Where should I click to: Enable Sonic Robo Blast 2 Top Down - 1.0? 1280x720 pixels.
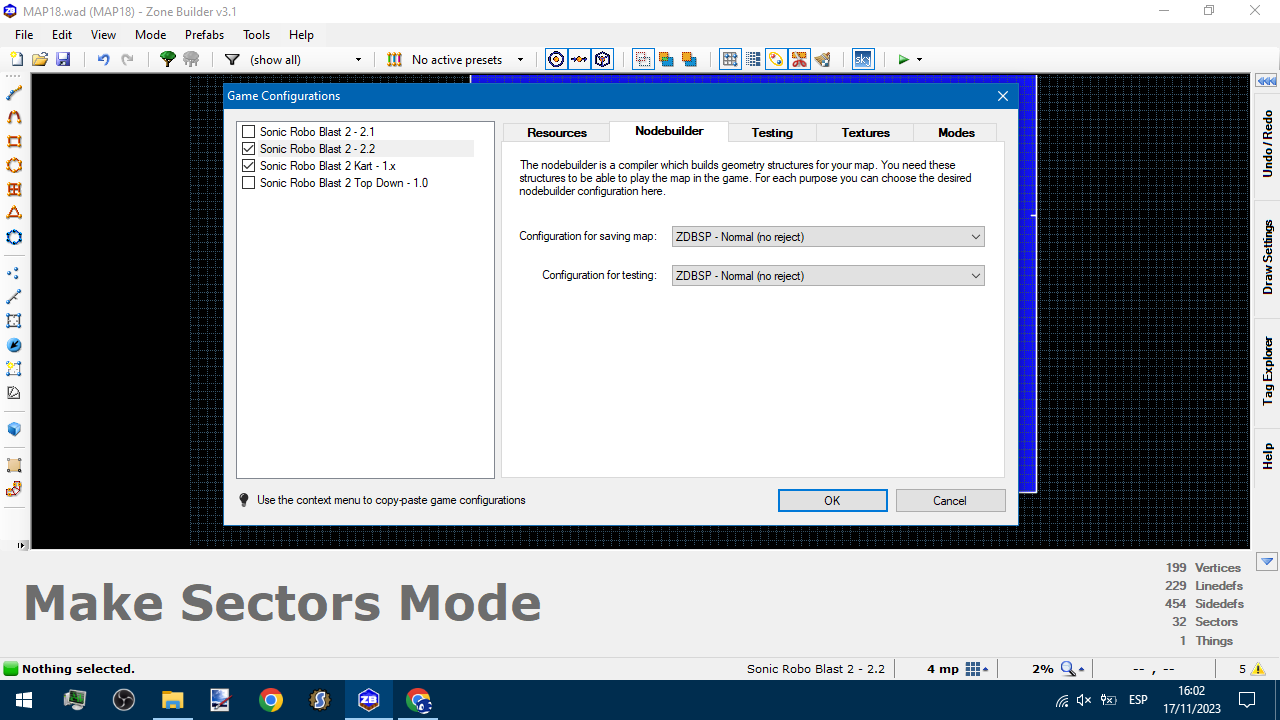pyautogui.click(x=249, y=183)
